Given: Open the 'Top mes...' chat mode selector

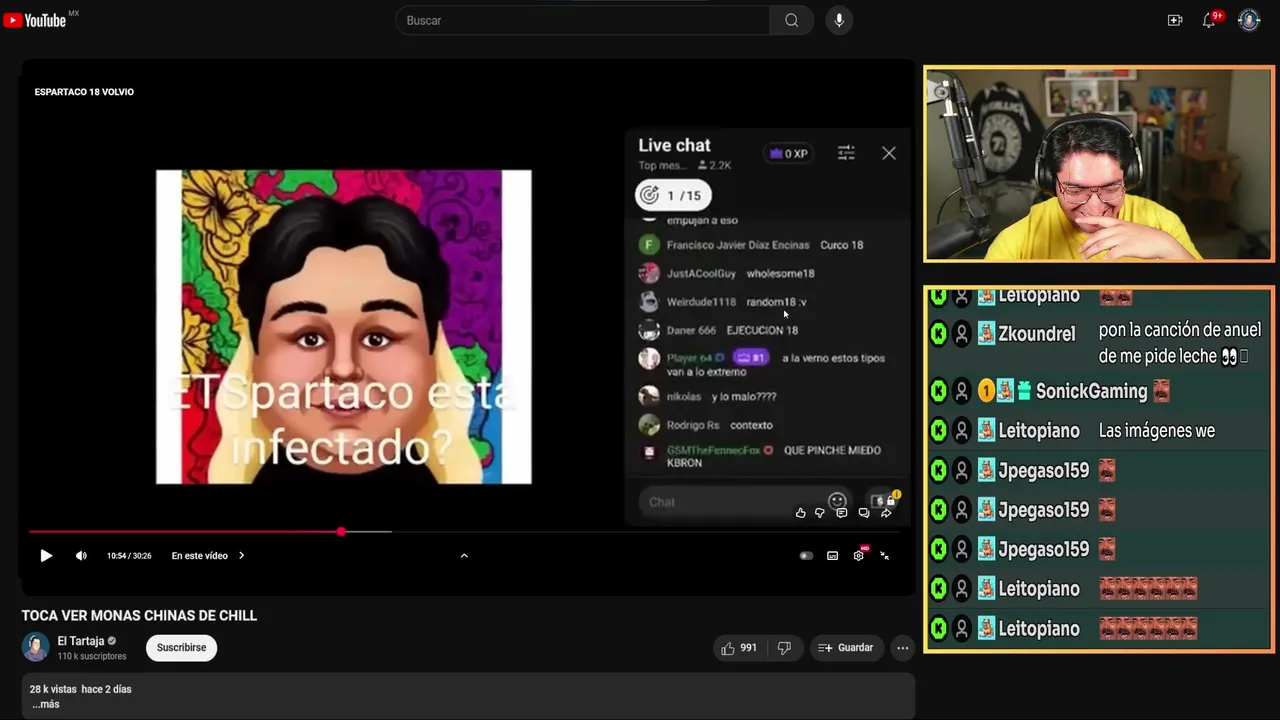Looking at the screenshot, I should point(663,166).
